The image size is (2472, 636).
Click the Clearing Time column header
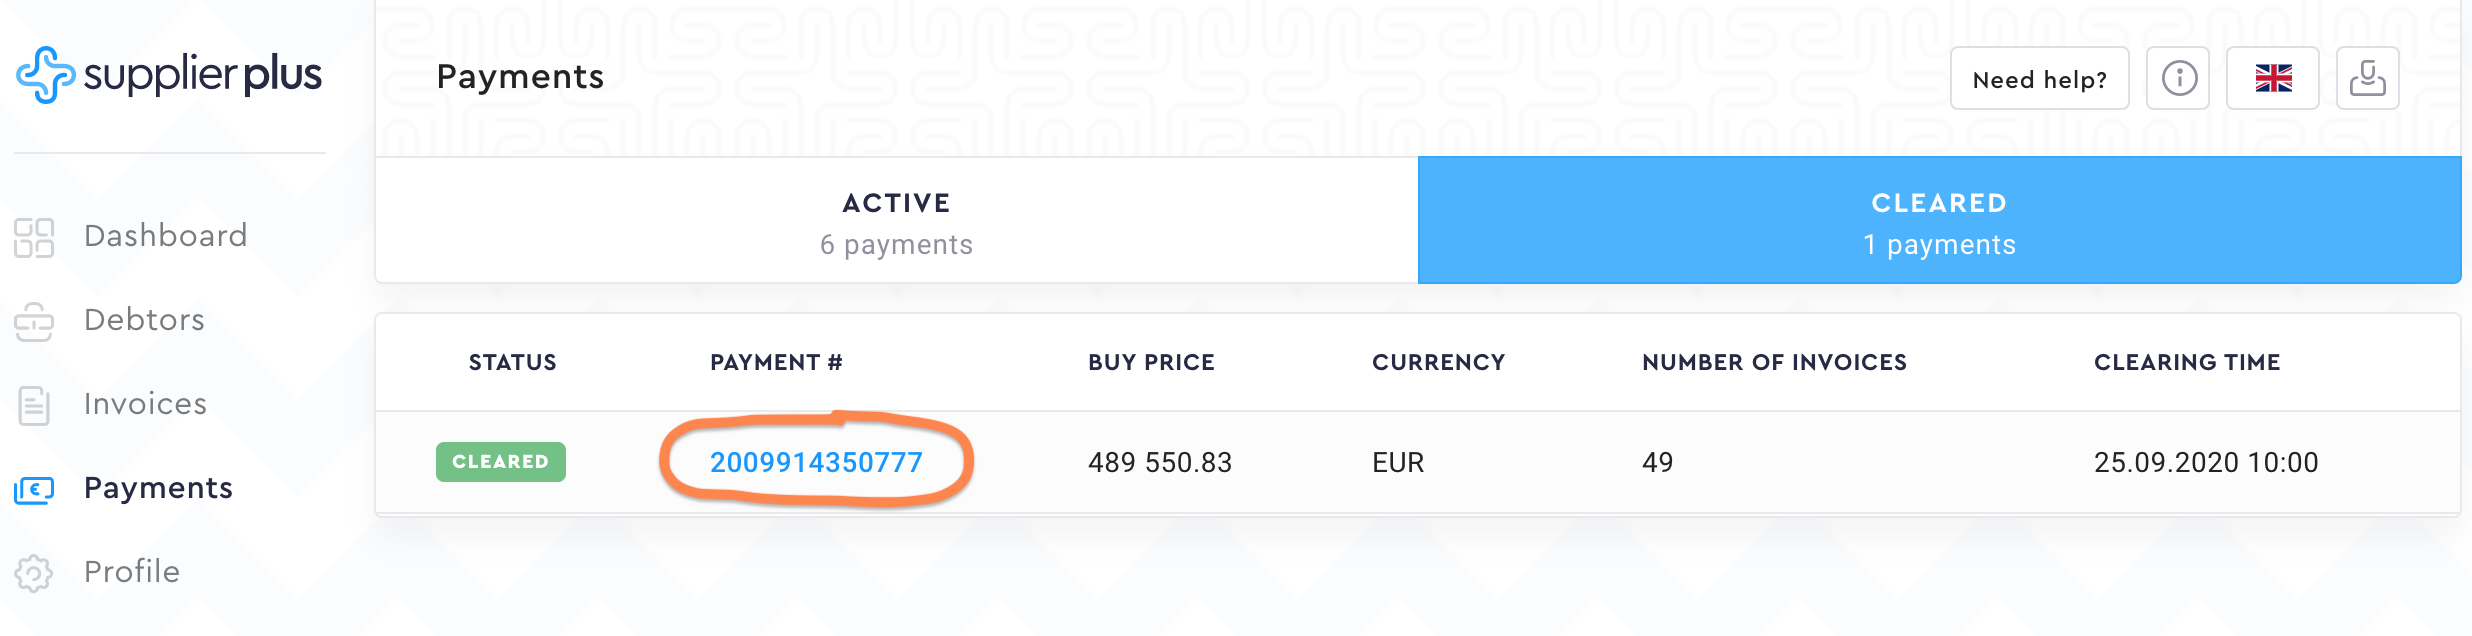click(2187, 362)
